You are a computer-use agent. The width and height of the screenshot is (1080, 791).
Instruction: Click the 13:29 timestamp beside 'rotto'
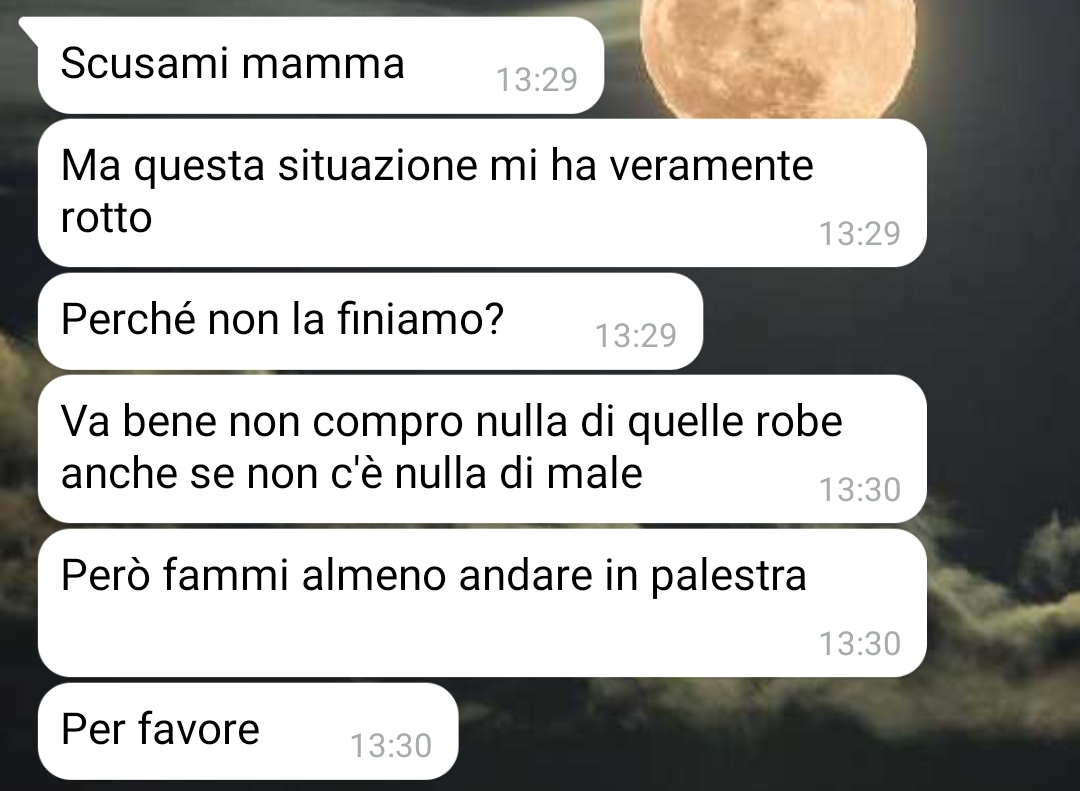point(860,234)
